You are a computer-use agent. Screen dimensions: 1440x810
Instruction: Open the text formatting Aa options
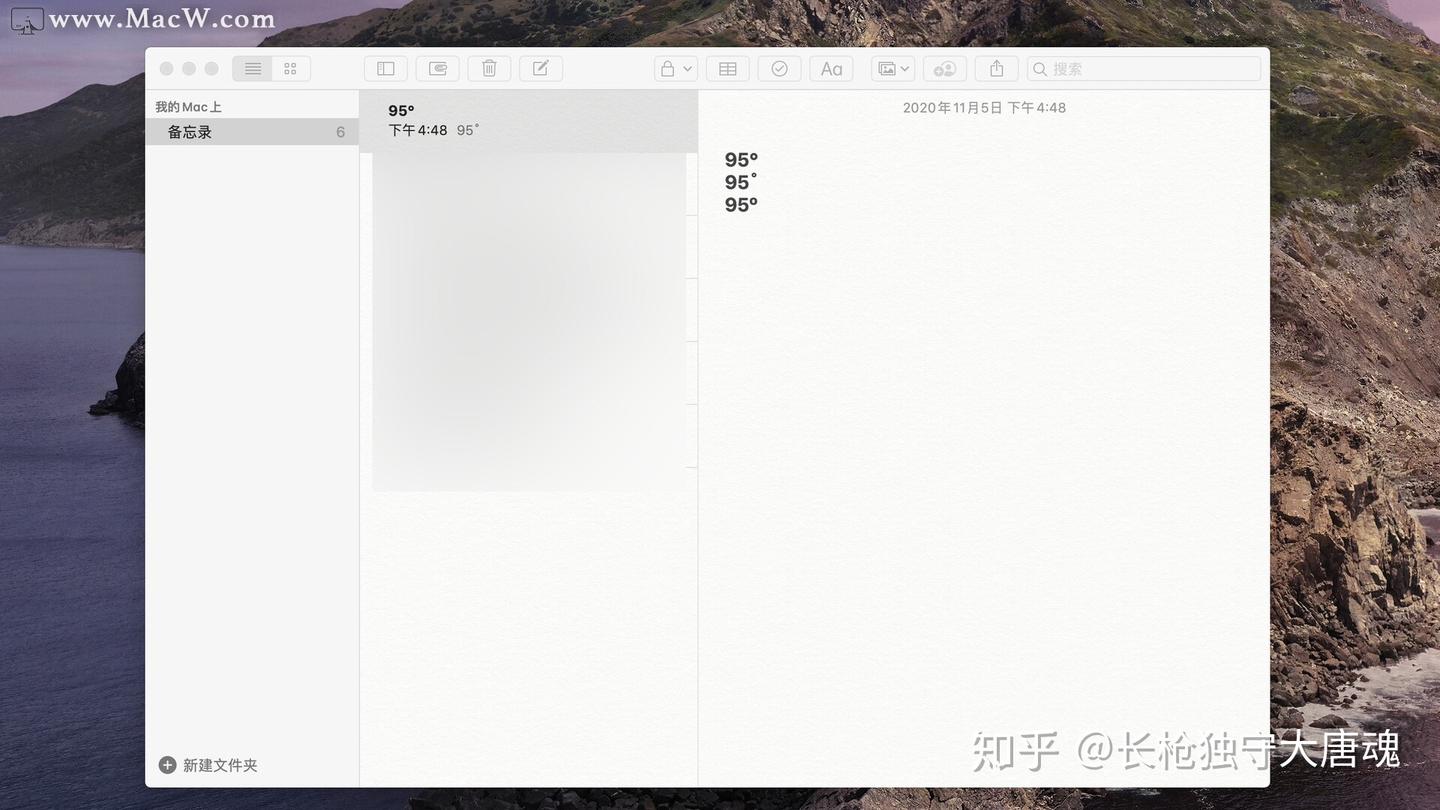pos(831,68)
